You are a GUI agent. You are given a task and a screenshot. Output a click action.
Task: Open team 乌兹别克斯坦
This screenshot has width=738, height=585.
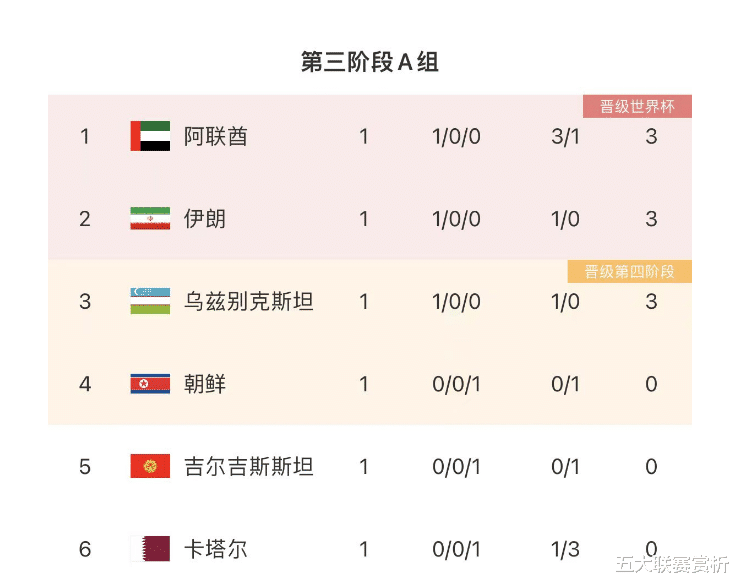click(249, 302)
